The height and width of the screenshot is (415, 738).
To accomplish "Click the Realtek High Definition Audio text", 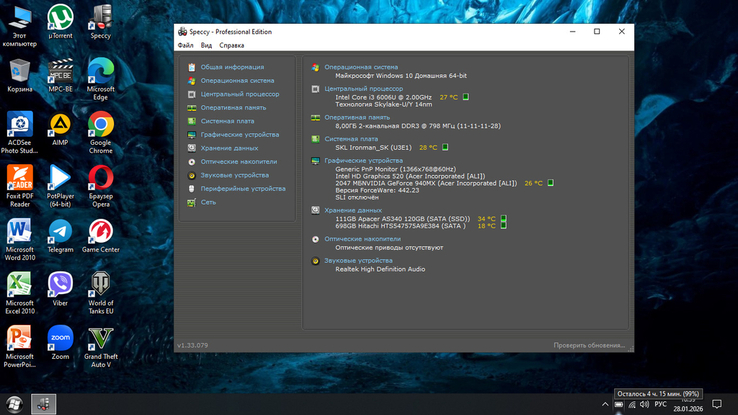I will [x=380, y=269].
